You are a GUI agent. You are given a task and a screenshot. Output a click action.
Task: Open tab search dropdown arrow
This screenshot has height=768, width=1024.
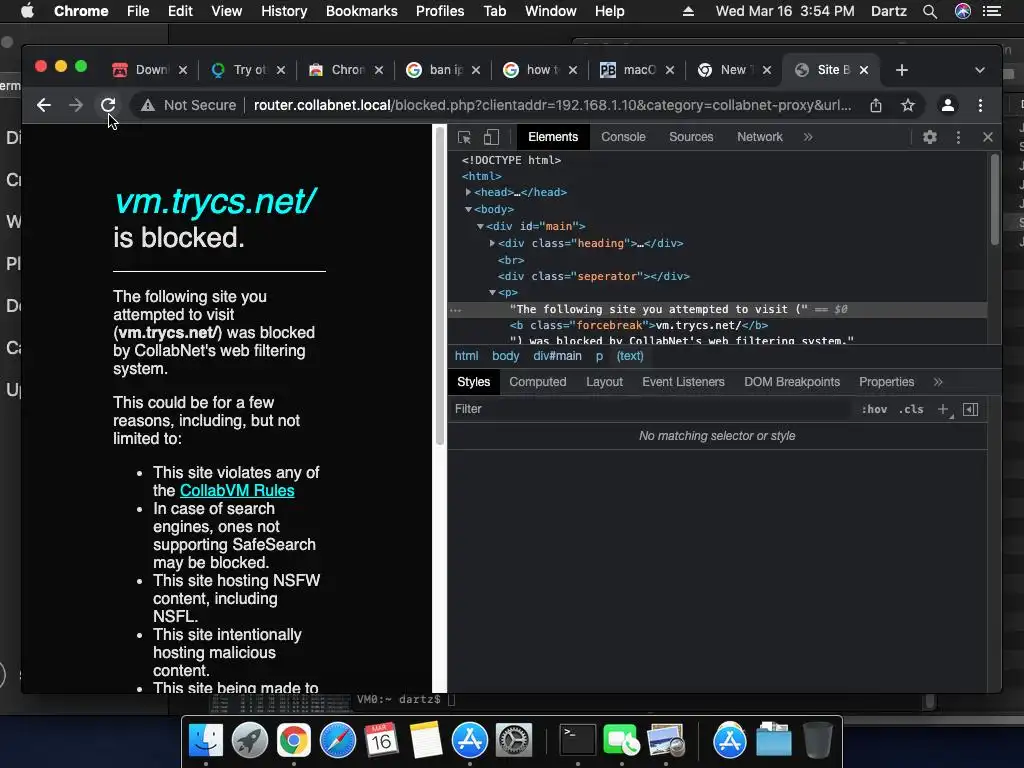(980, 70)
